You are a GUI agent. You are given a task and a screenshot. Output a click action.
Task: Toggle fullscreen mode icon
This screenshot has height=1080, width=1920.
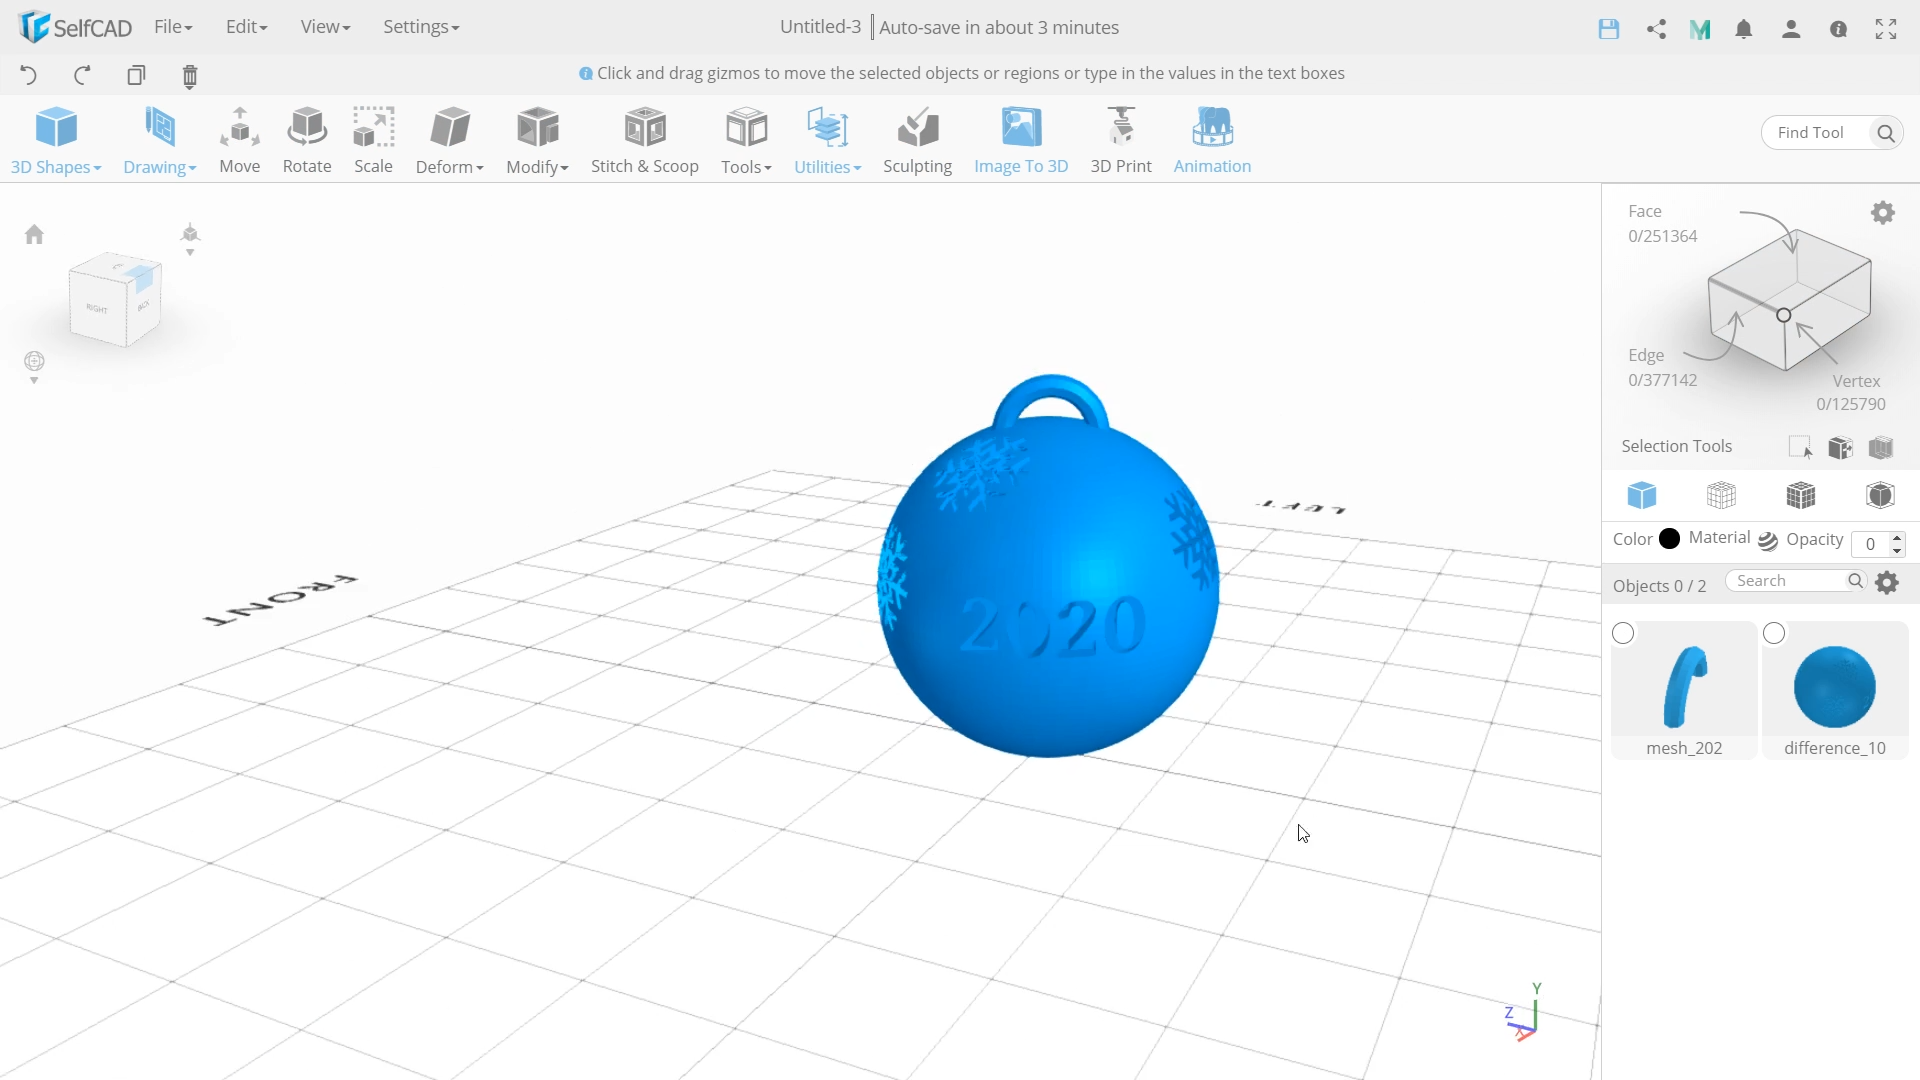(1886, 29)
